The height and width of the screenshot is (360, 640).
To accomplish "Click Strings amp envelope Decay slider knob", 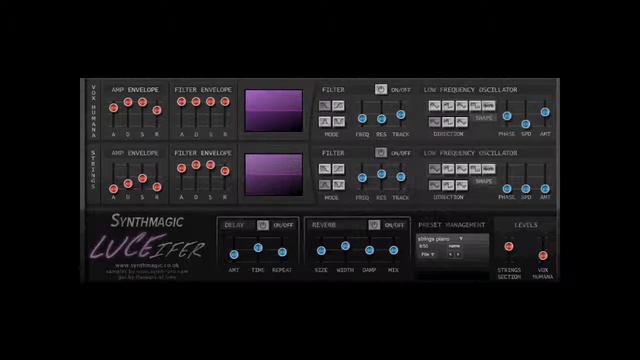I will [x=128, y=184].
